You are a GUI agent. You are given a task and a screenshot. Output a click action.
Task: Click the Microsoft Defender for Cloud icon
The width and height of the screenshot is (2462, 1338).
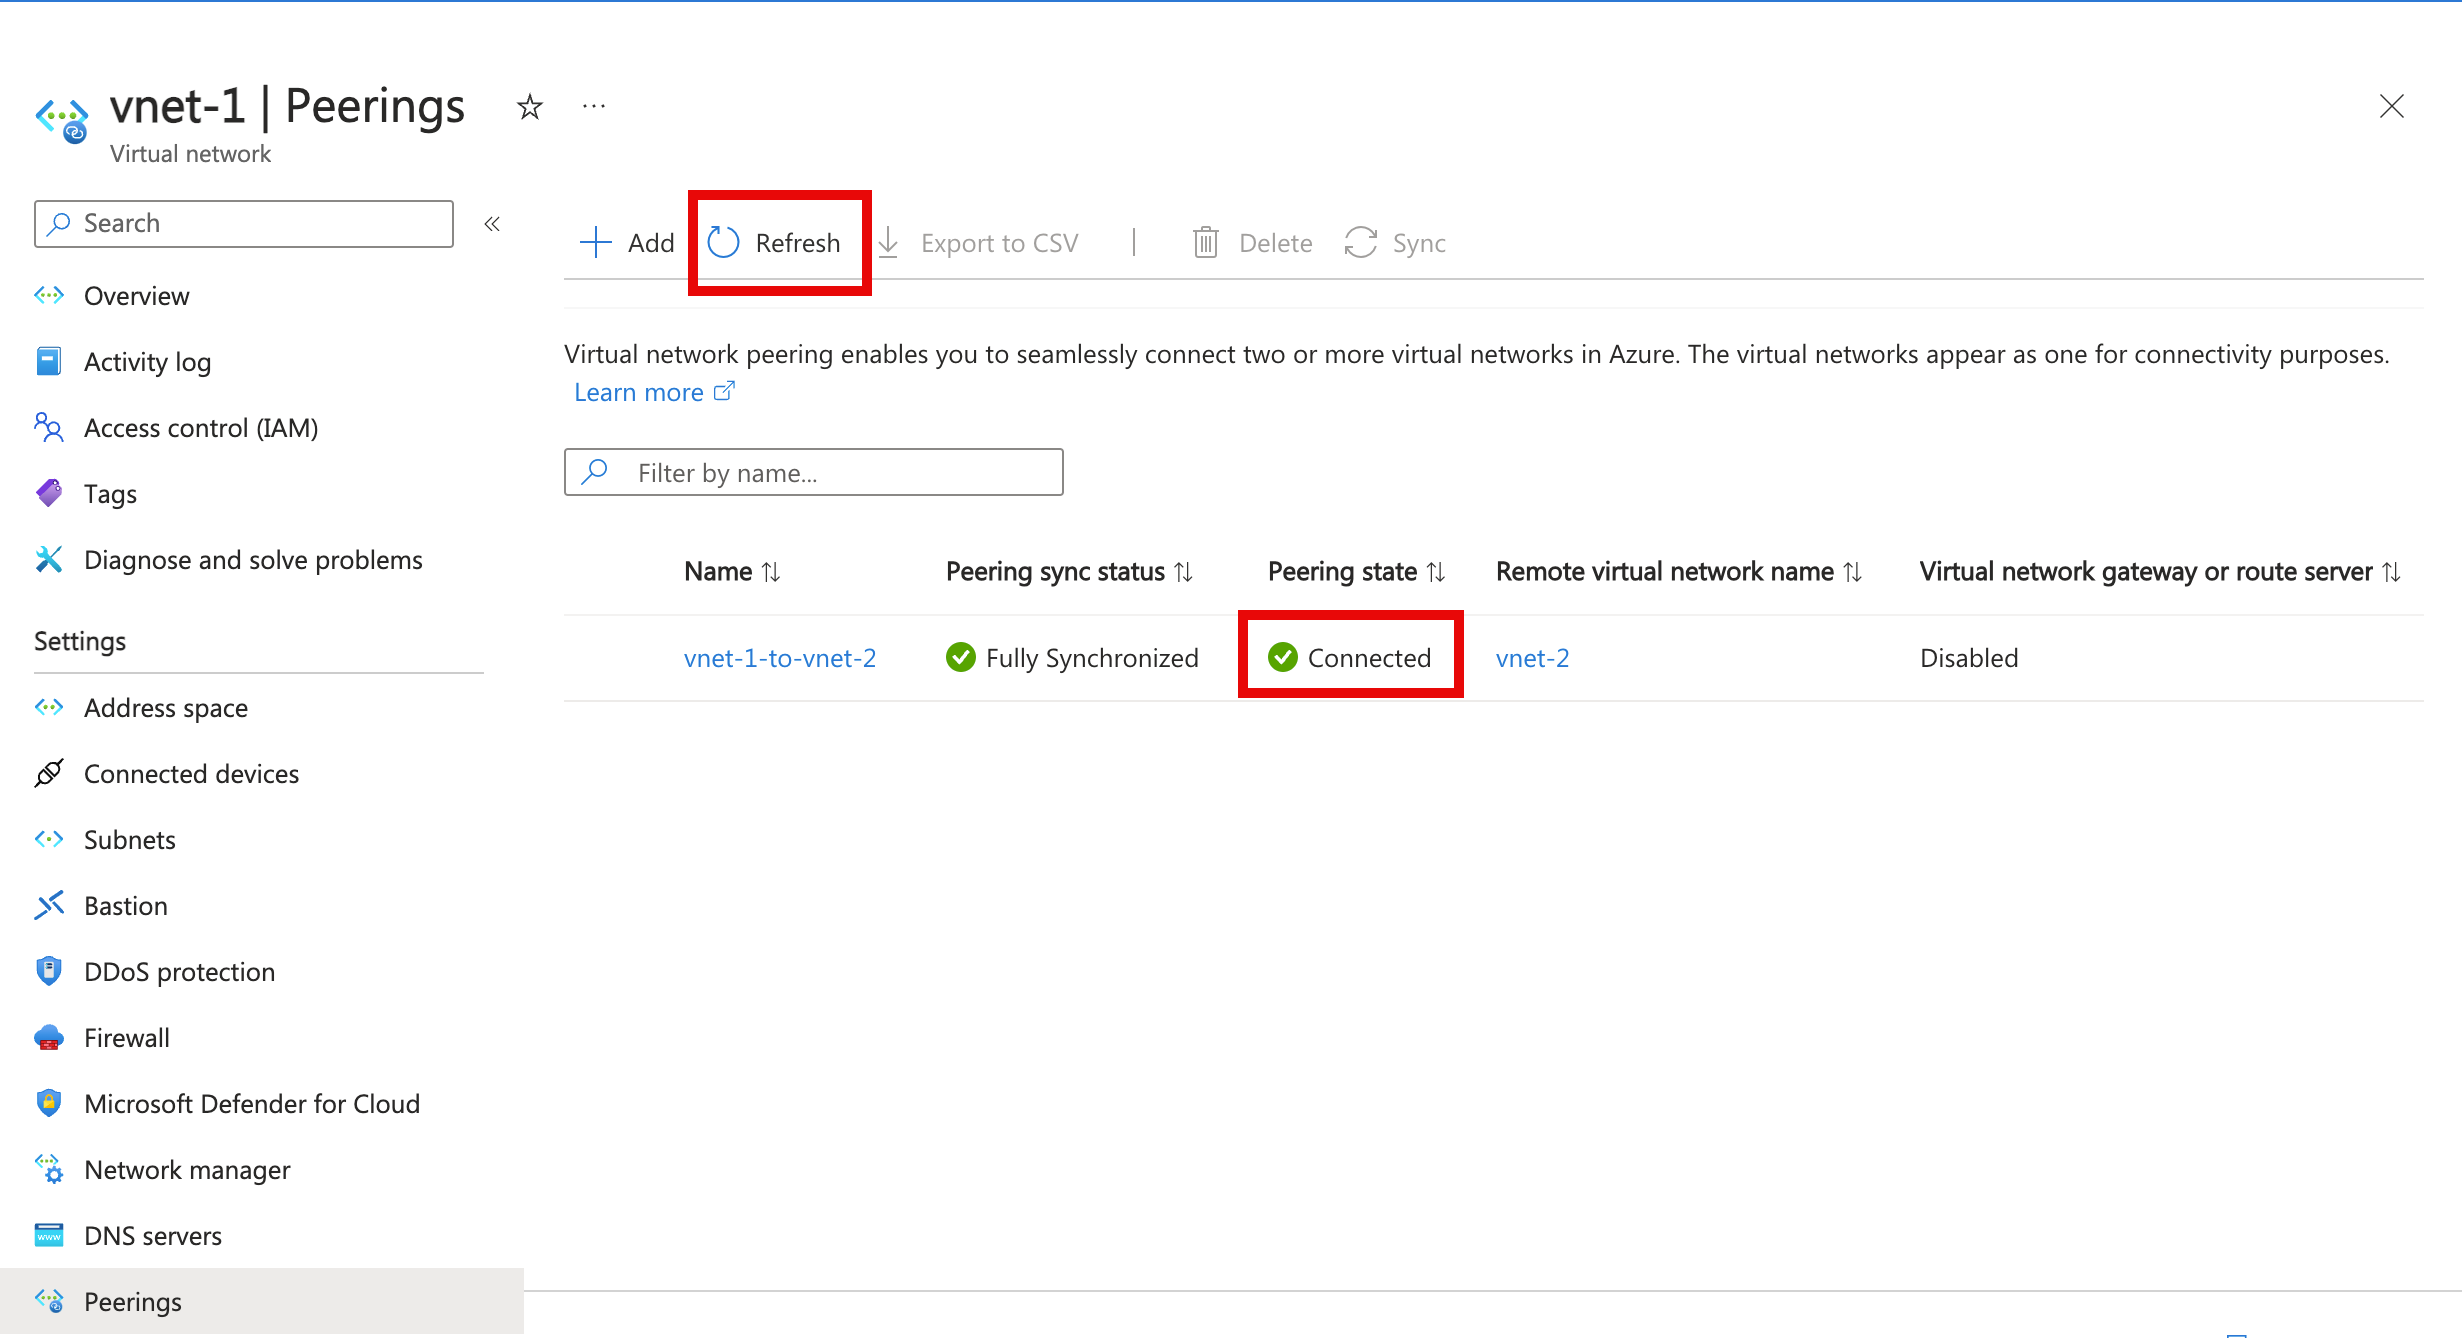(51, 1102)
